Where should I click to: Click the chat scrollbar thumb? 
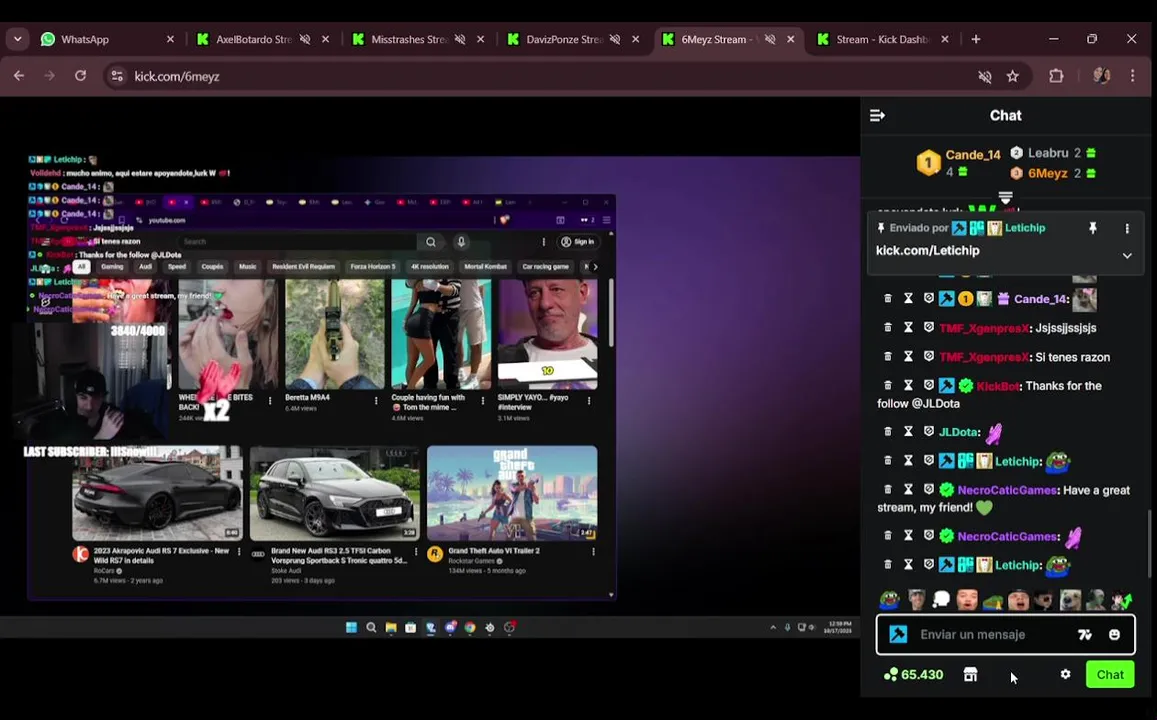point(1149,544)
